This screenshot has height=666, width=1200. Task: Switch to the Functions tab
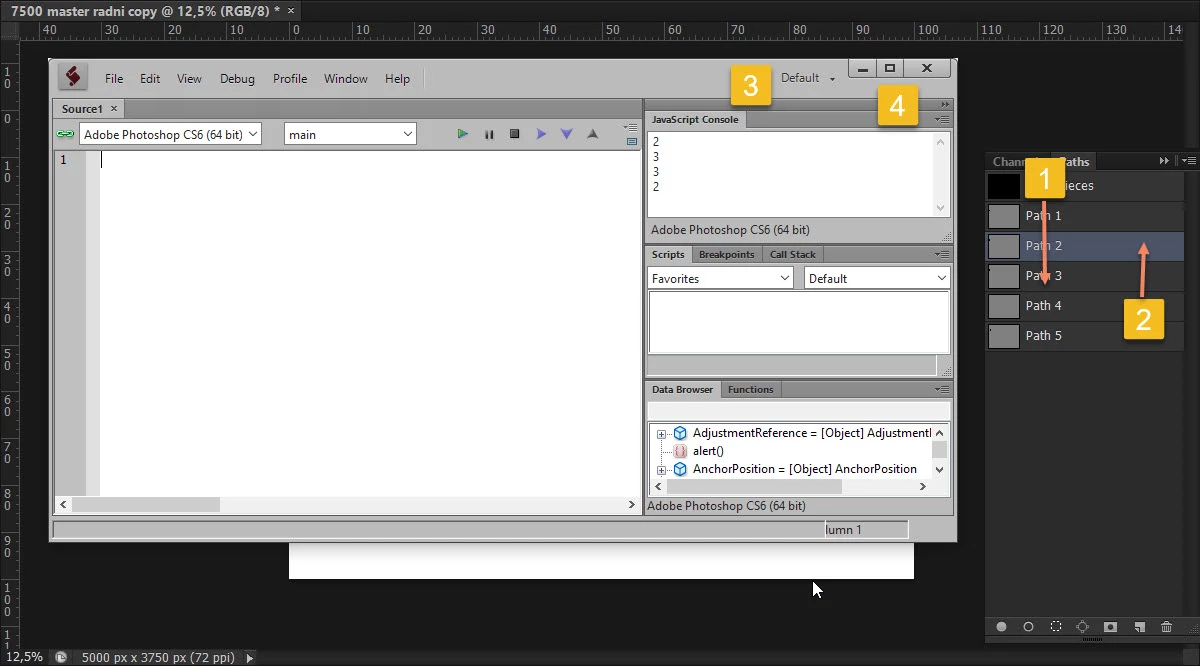[x=751, y=389]
